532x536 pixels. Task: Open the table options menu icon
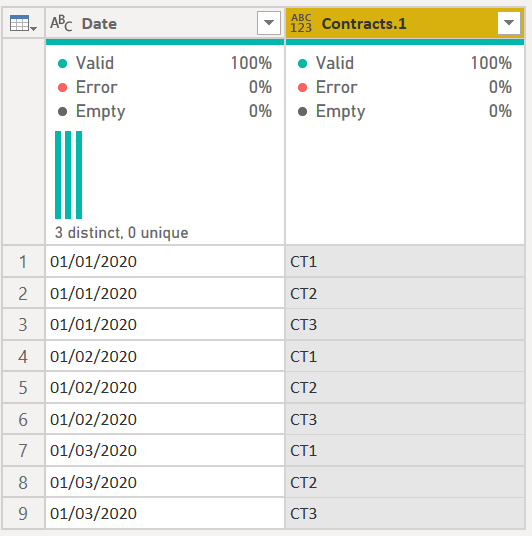pos(23,23)
